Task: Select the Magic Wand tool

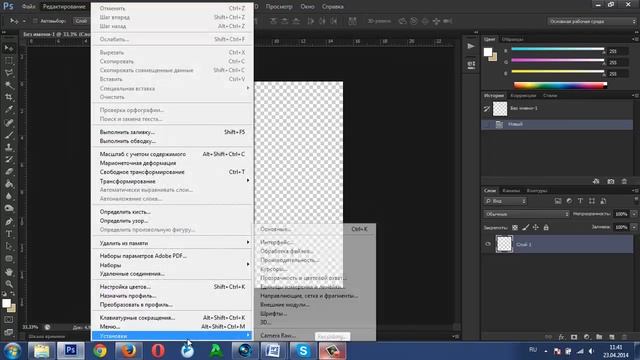Action: pyautogui.click(x=8, y=85)
